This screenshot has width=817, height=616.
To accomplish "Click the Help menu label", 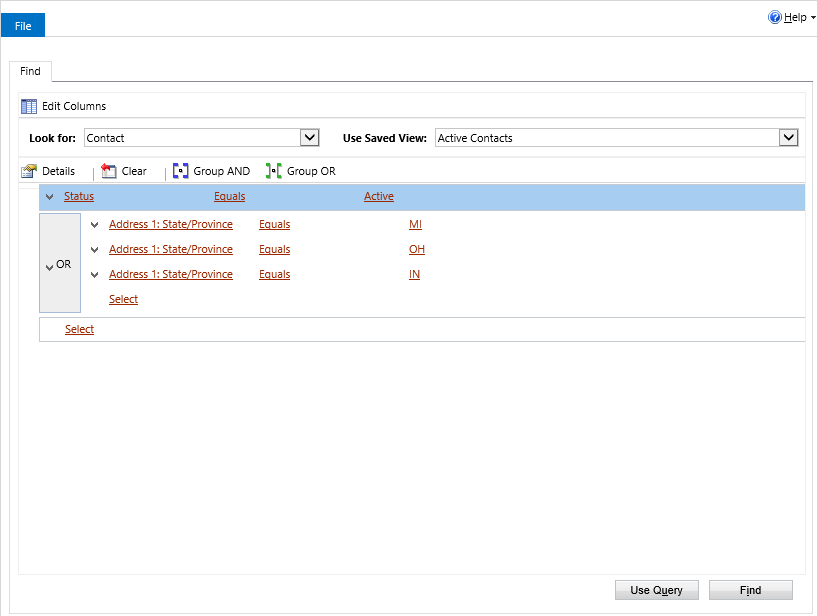I will click(795, 18).
